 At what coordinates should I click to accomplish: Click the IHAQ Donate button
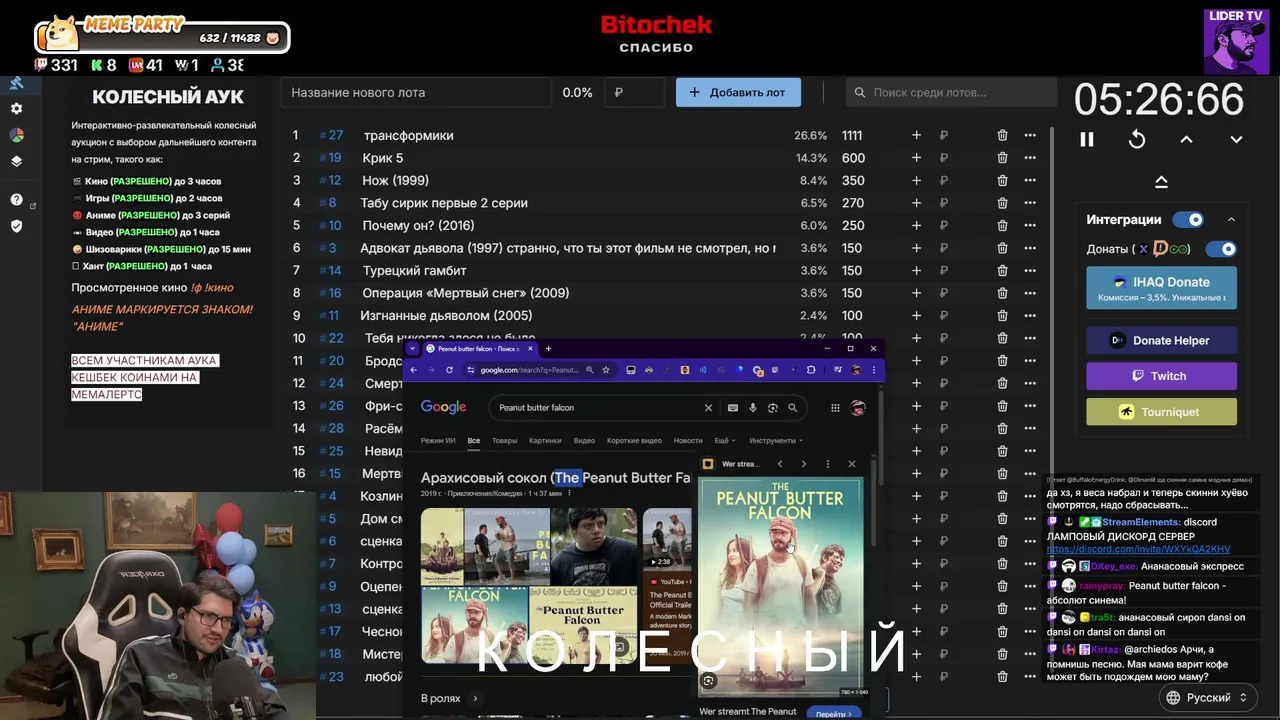point(1161,288)
